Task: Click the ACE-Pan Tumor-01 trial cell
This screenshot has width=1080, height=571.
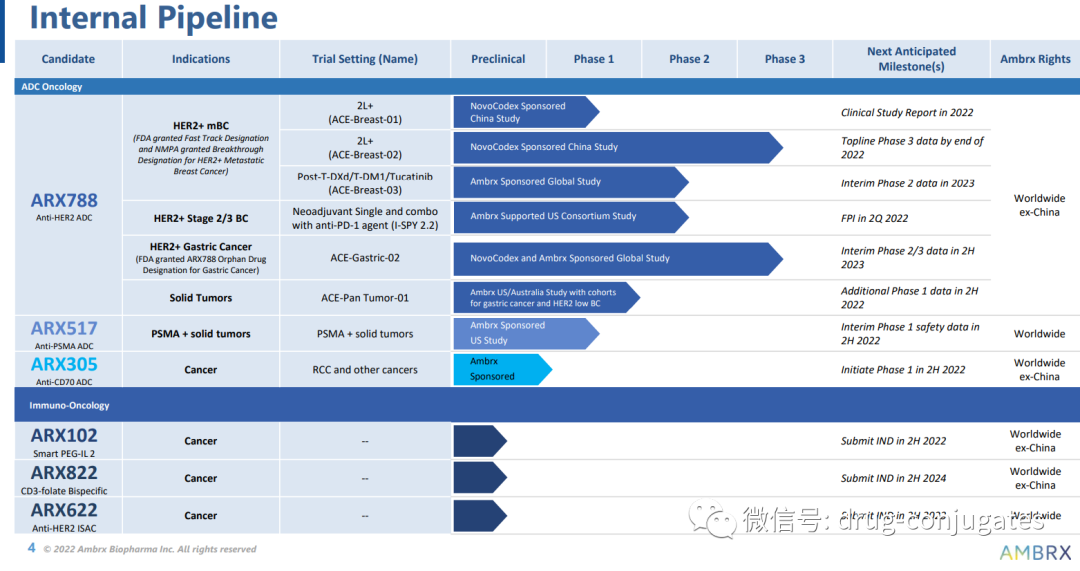Action: click(x=365, y=298)
